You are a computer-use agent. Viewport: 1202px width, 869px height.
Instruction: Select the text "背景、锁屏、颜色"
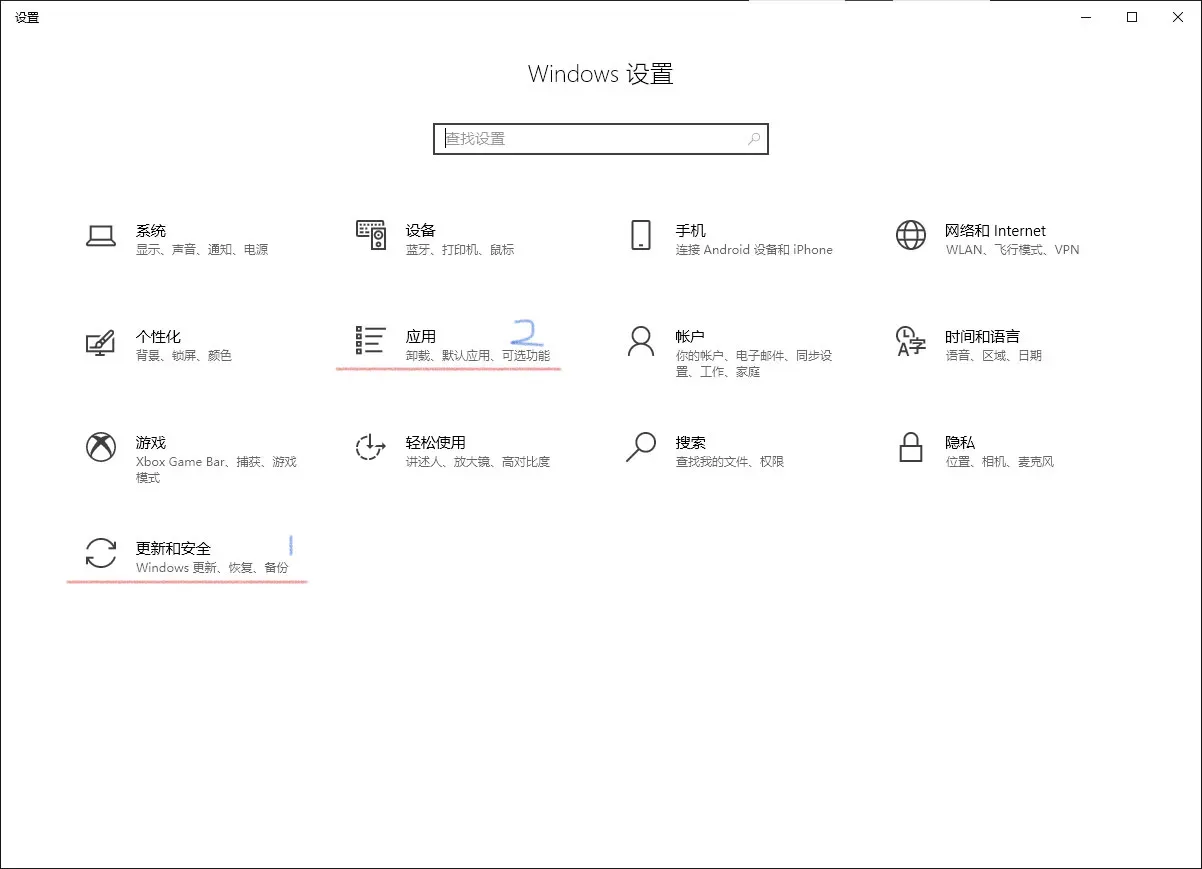click(184, 356)
